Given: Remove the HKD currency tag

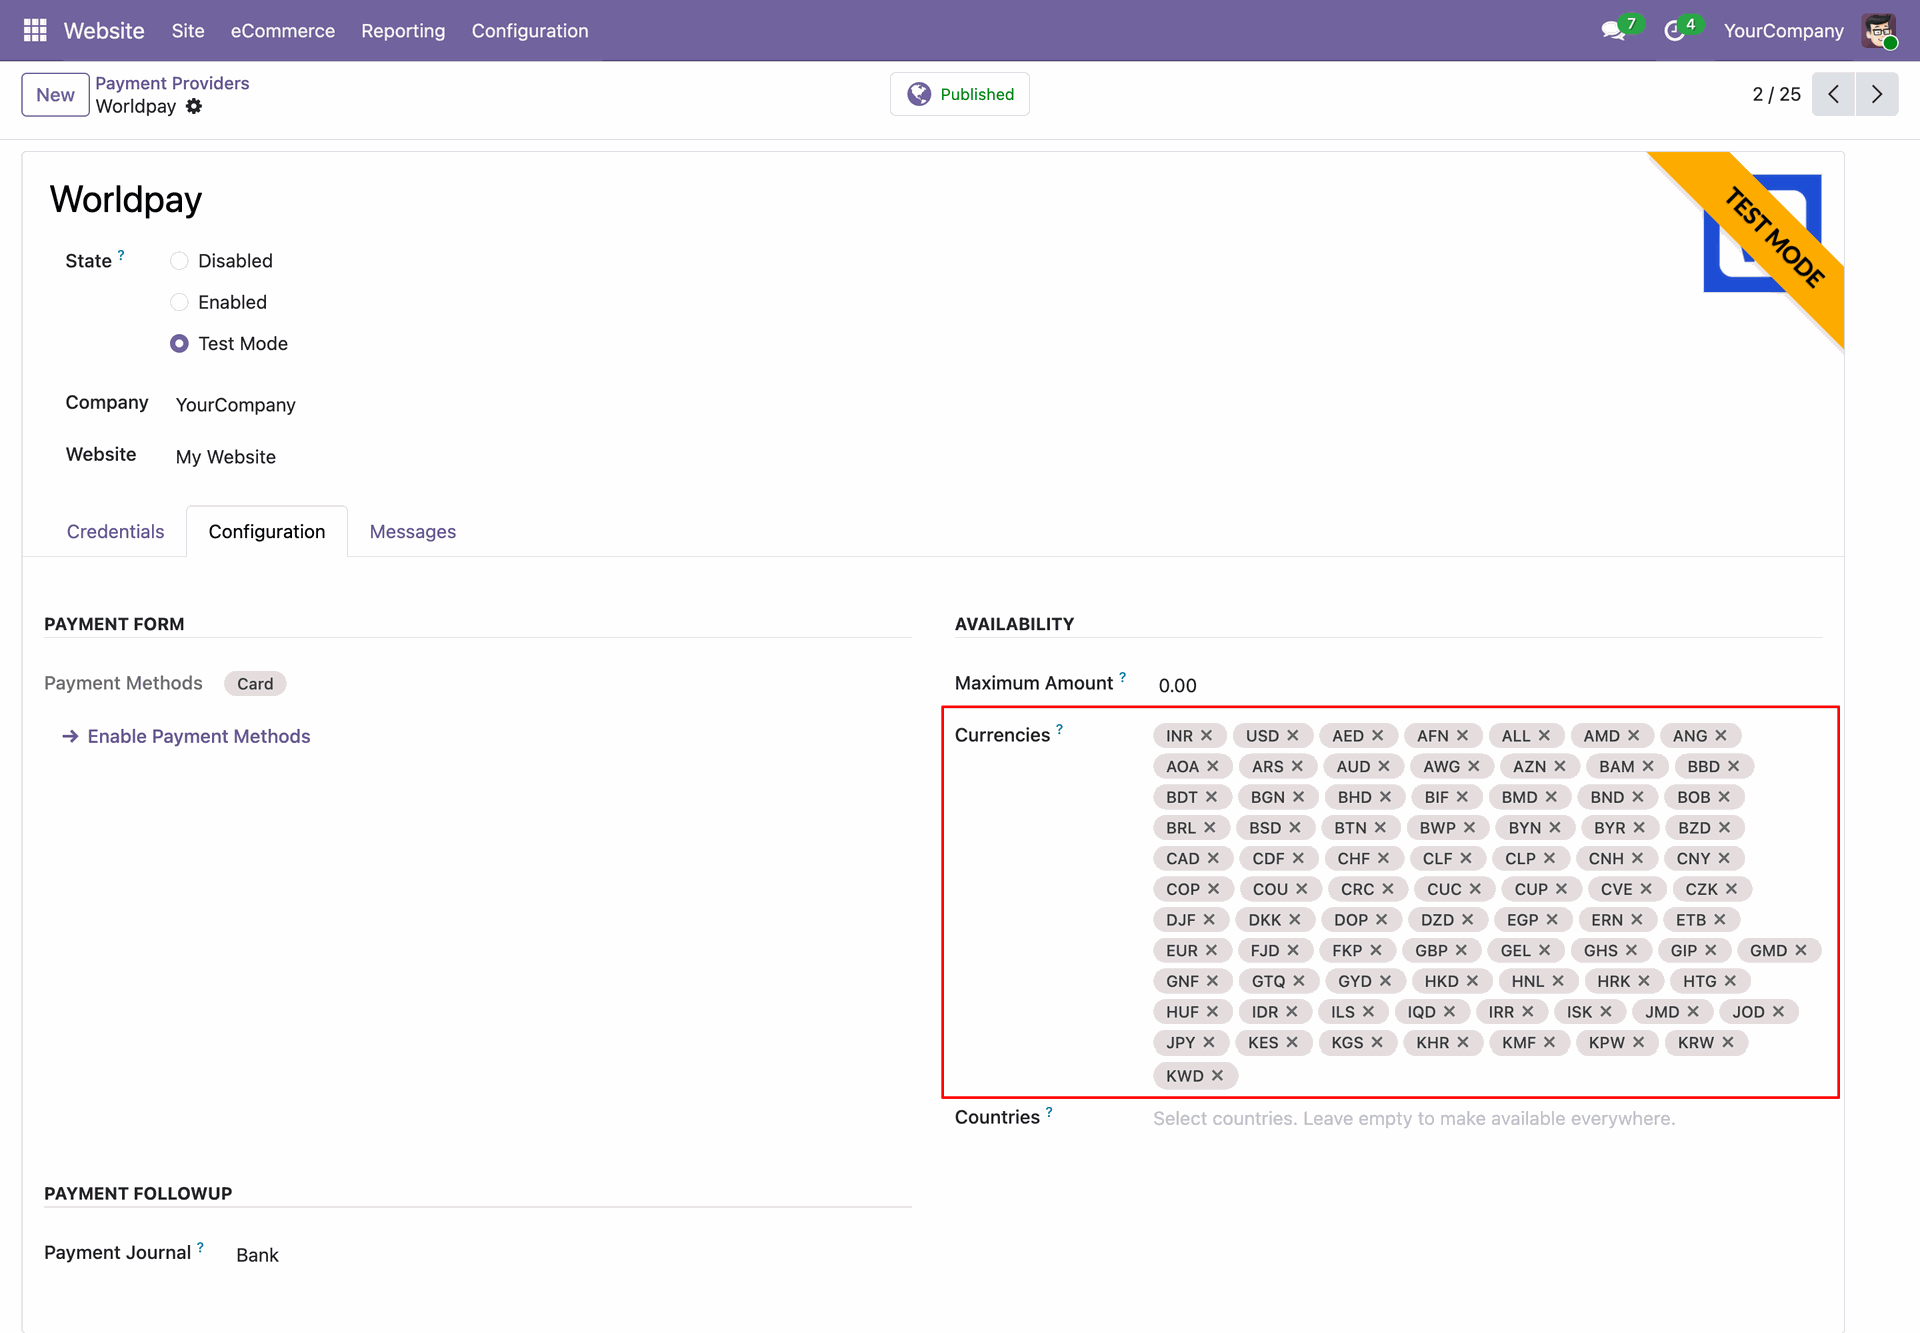Looking at the screenshot, I should click(1472, 981).
